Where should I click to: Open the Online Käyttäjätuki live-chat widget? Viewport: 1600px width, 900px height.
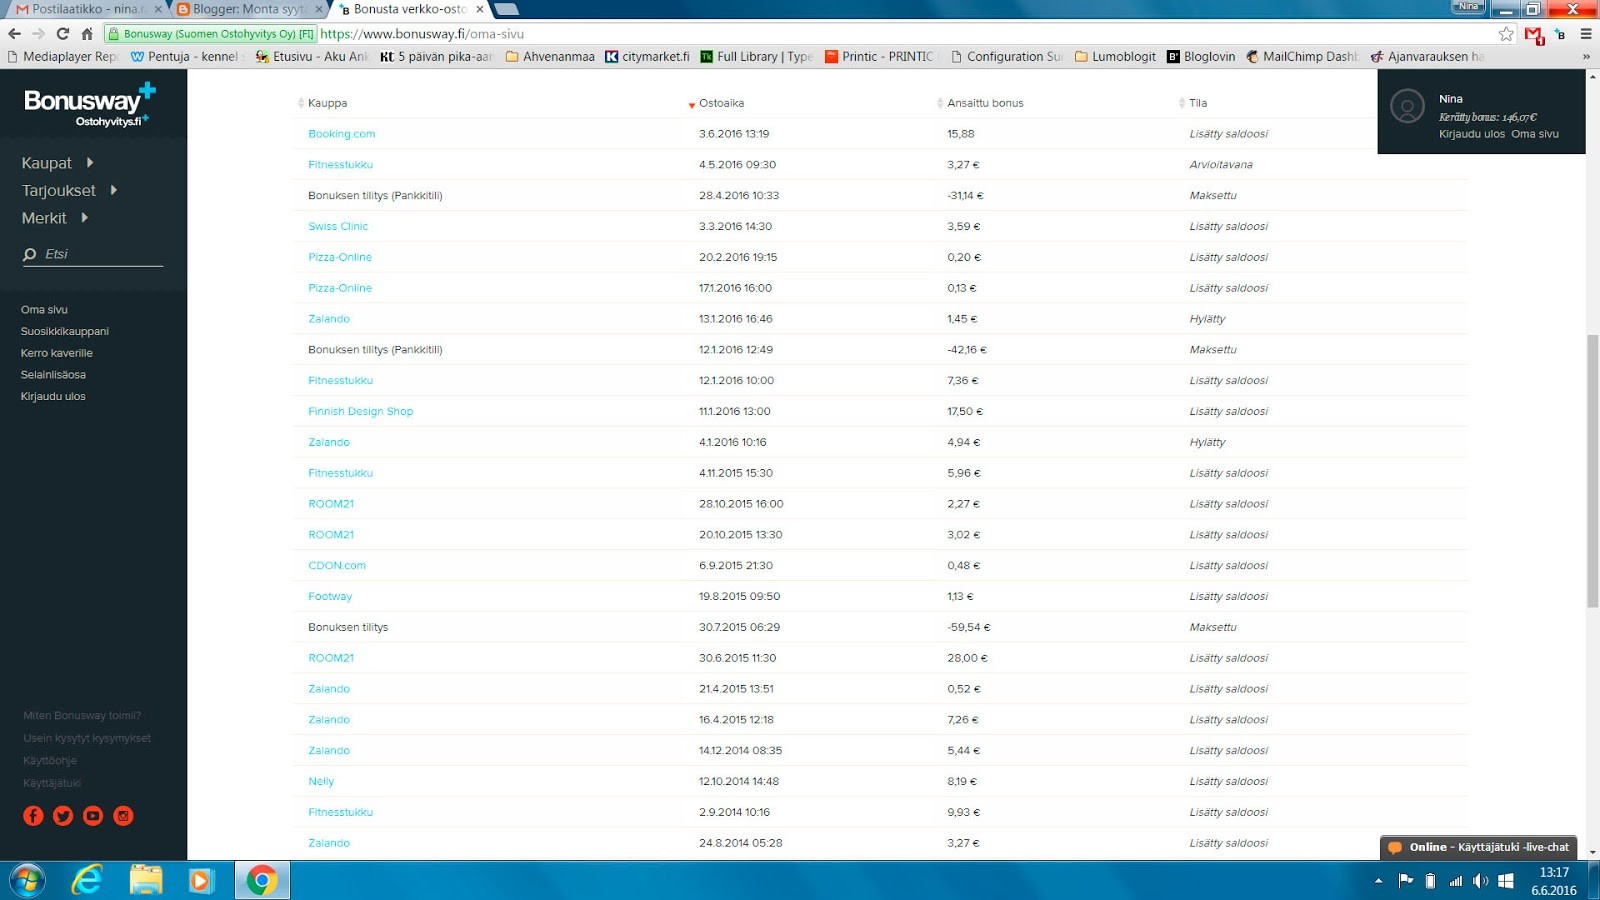click(x=1479, y=847)
